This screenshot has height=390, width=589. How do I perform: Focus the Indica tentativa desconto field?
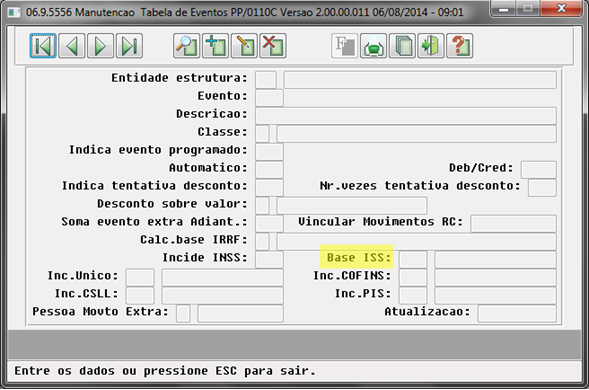(269, 188)
